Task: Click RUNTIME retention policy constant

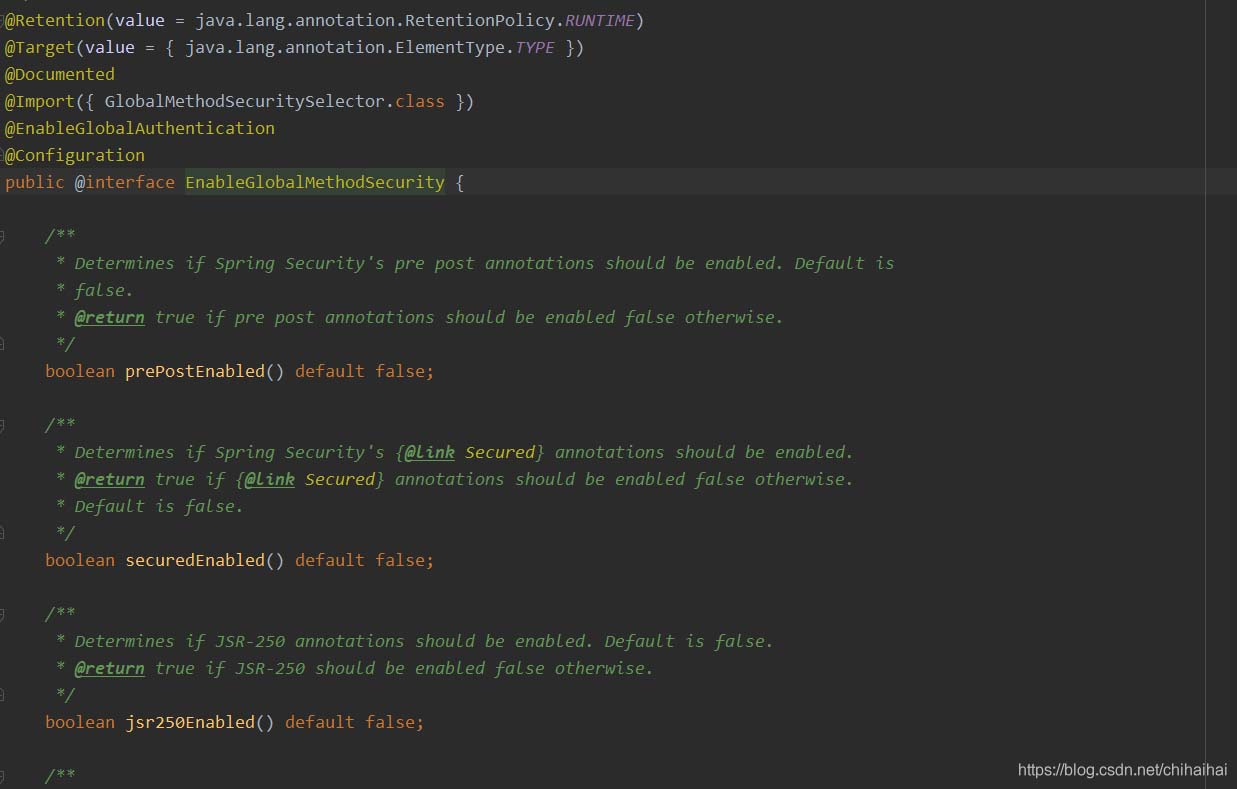Action: [599, 20]
